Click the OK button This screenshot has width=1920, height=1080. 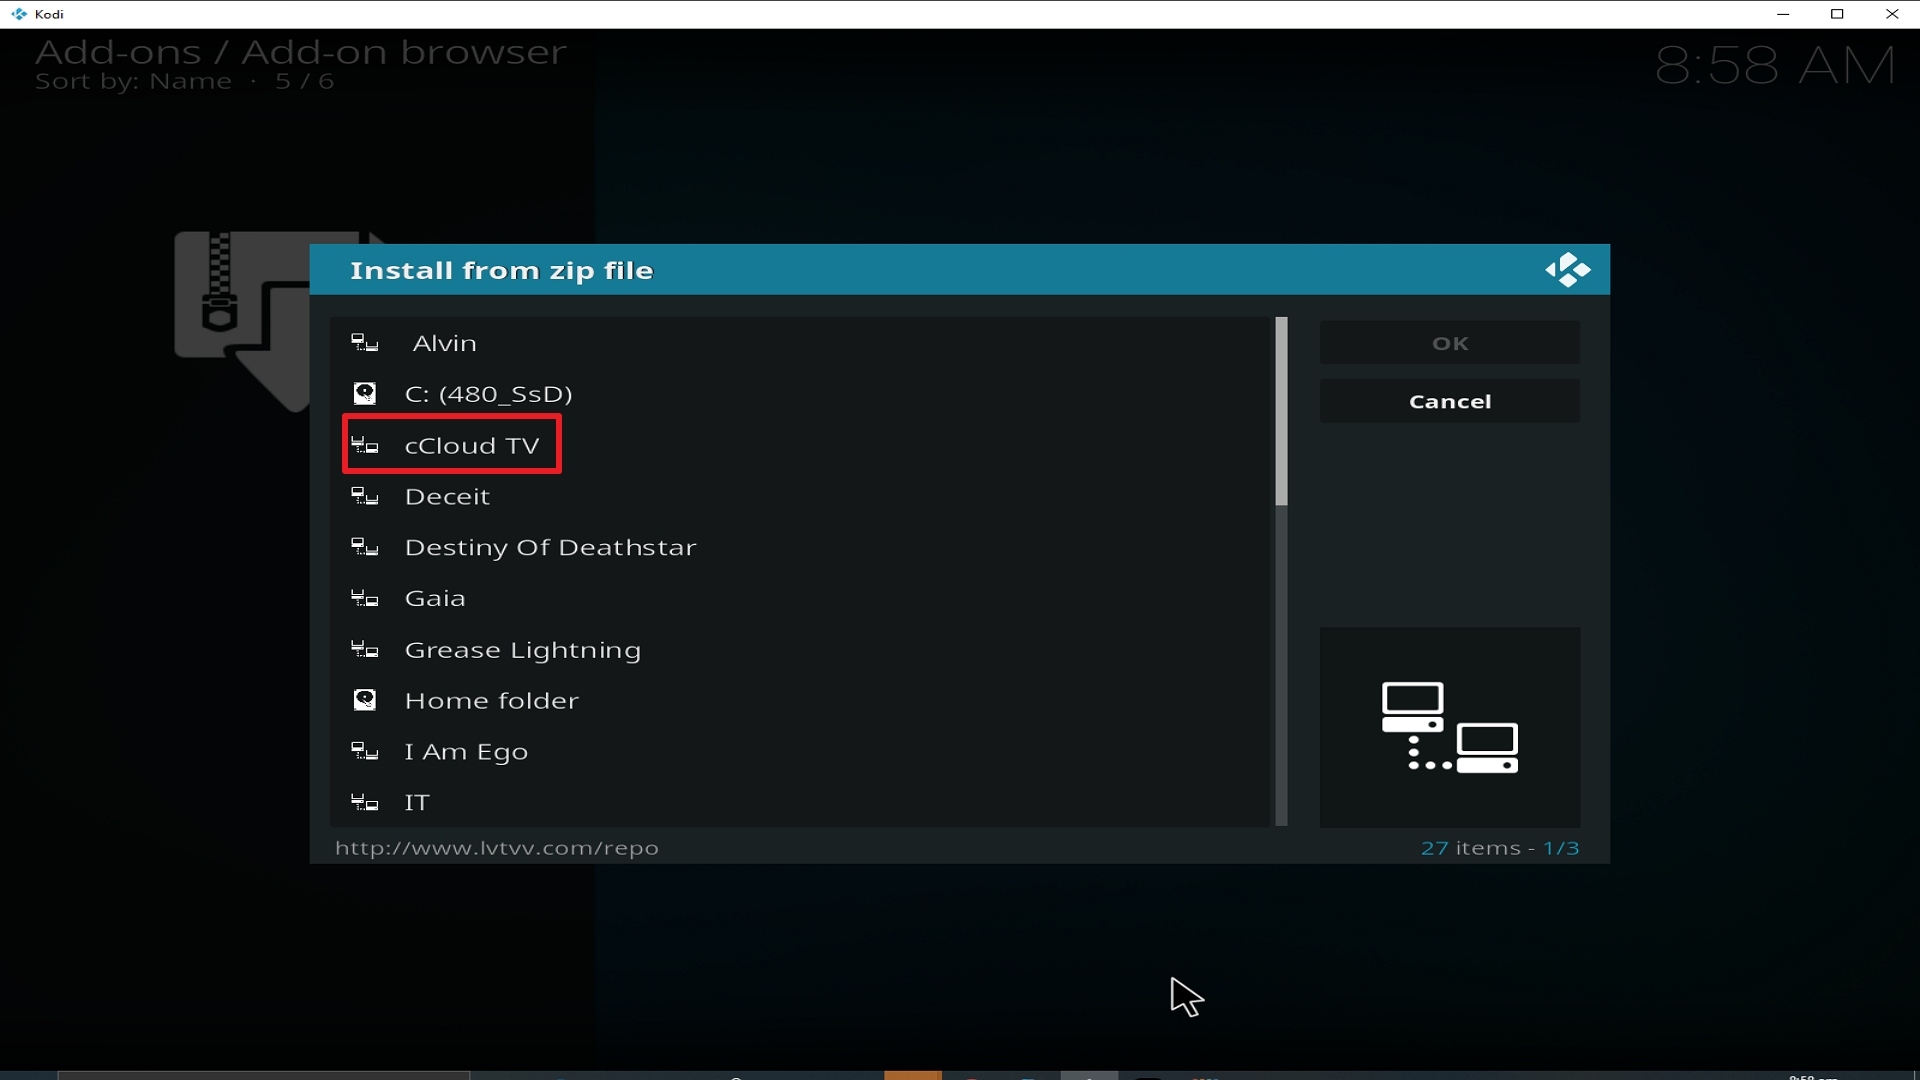1450,343
